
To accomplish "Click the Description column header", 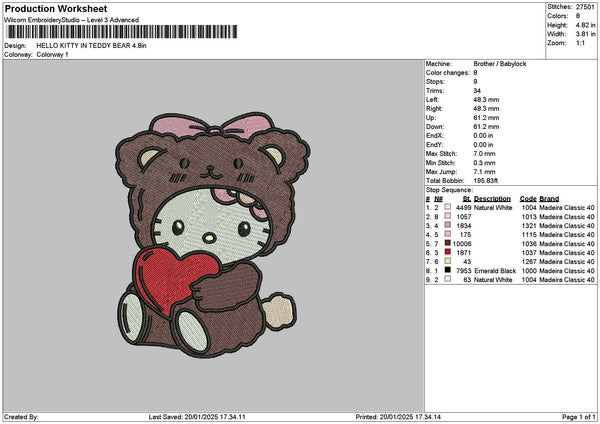I will (492, 199).
